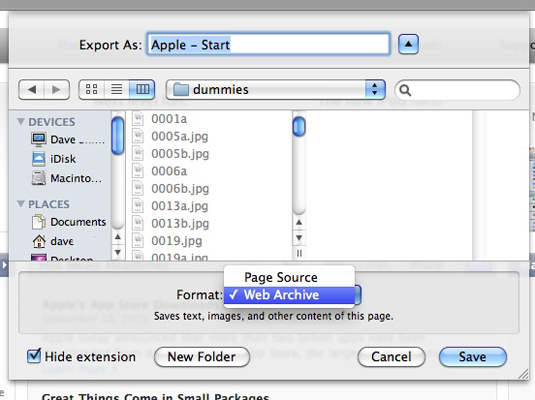The image size is (535, 400).
Task: Click the Export As filename field
Action: [269, 44]
